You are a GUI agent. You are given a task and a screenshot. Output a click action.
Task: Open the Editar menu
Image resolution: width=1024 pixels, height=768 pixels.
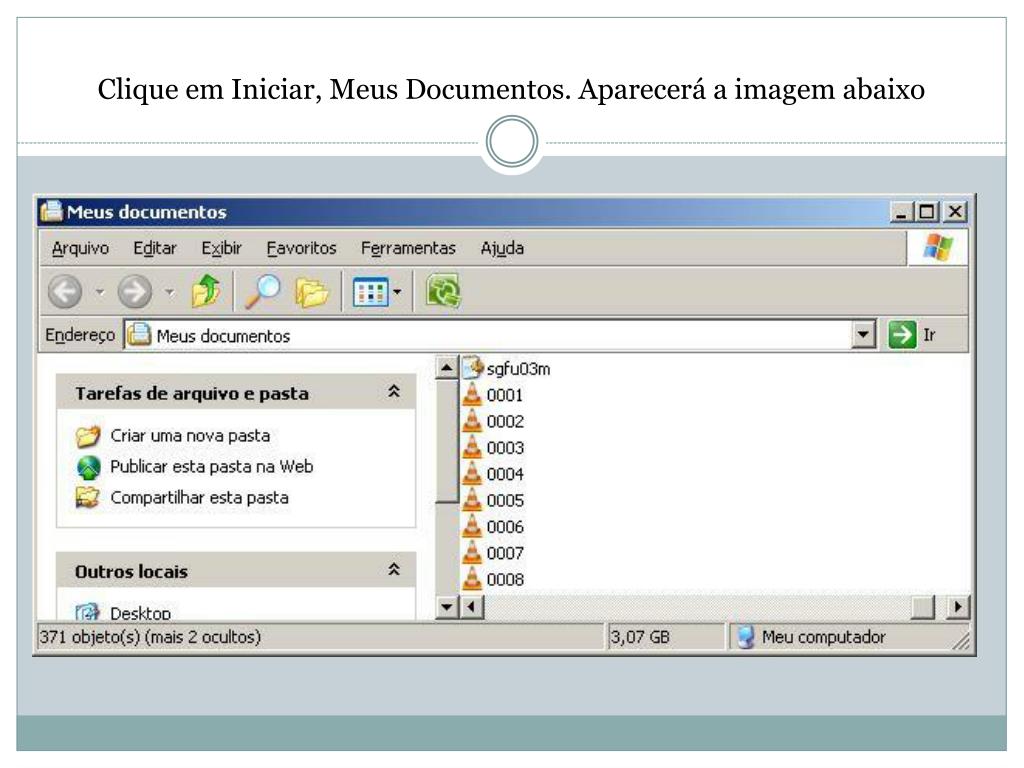(x=155, y=248)
